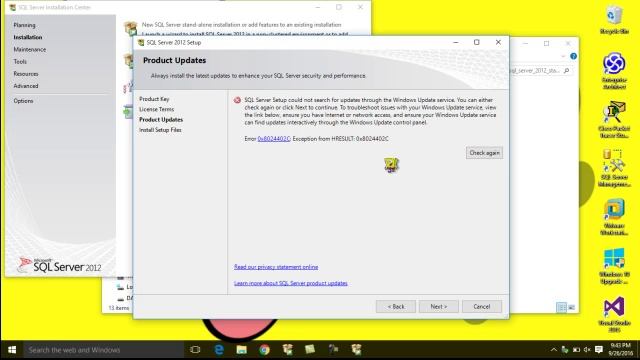Screen dimensions: 640x360
Task: Open Windows 10 Upgrade desktop shortcut
Action: point(614,265)
